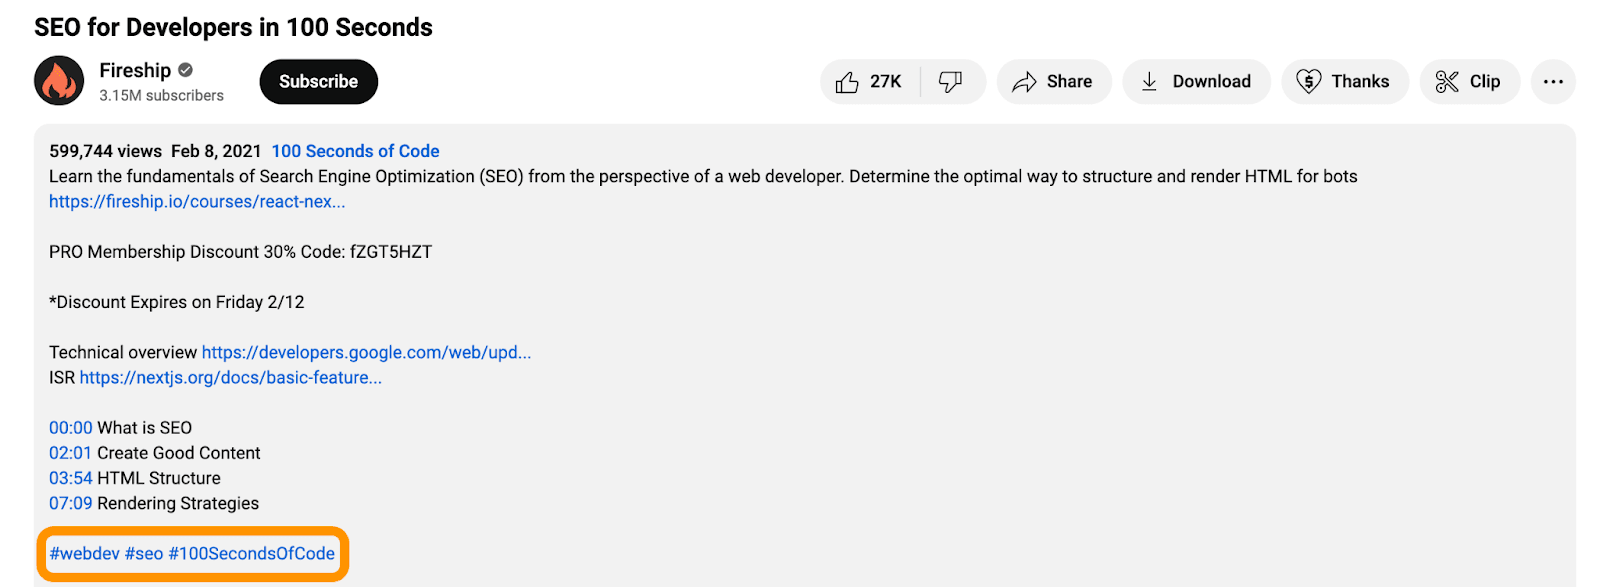
Task: Jump to 07:09 Rendering Strategies timestamp
Action: [x=70, y=503]
